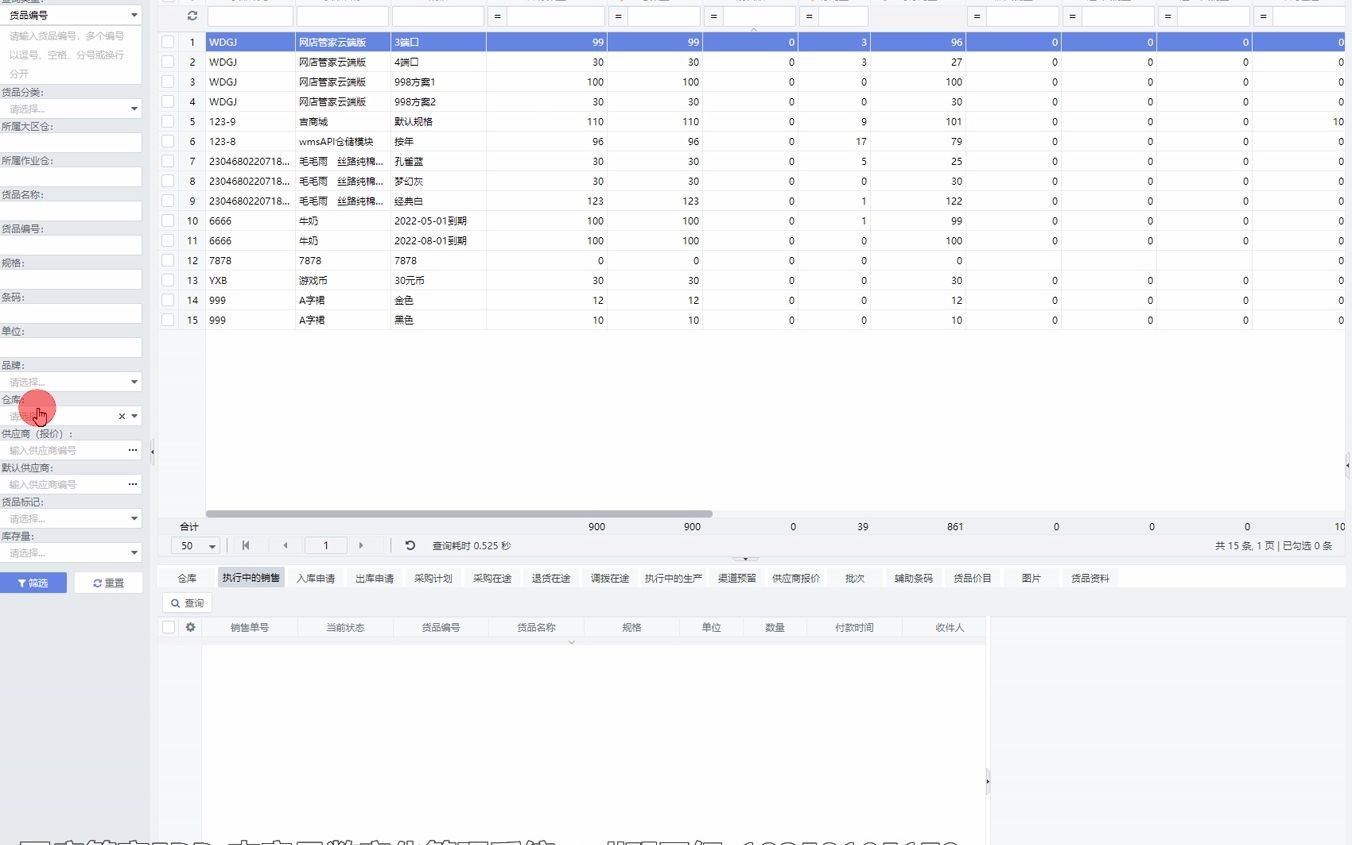
Task: Click the page number box showing 1
Action: click(326, 545)
